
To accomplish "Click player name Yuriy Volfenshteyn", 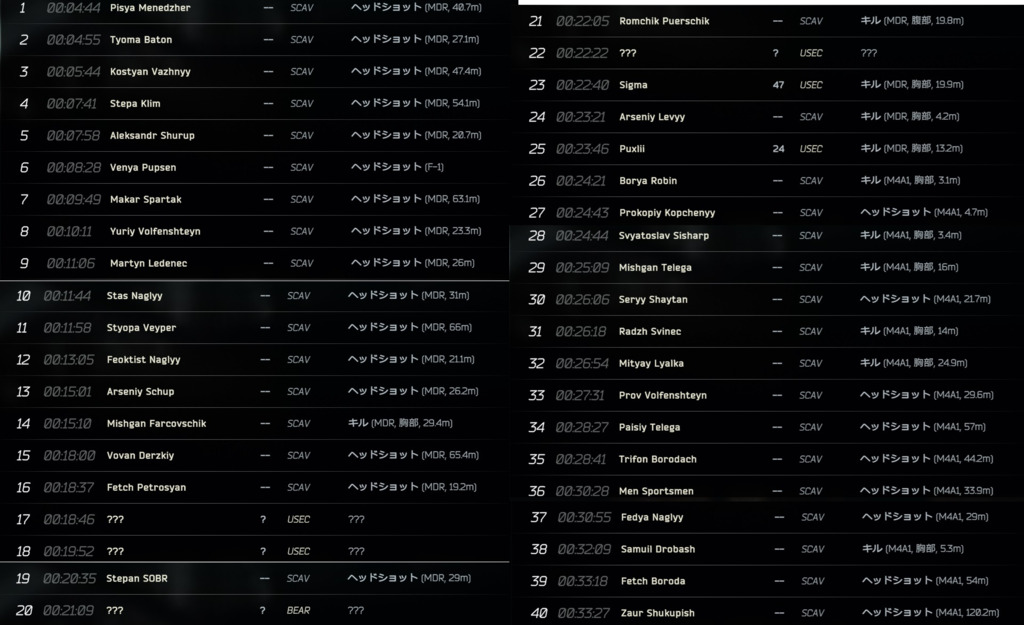I will click(155, 231).
